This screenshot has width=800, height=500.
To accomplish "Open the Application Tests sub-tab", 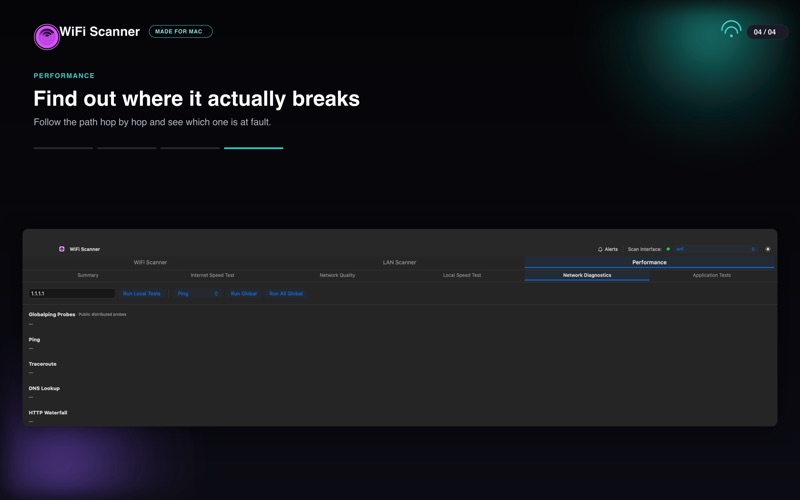I will click(712, 275).
